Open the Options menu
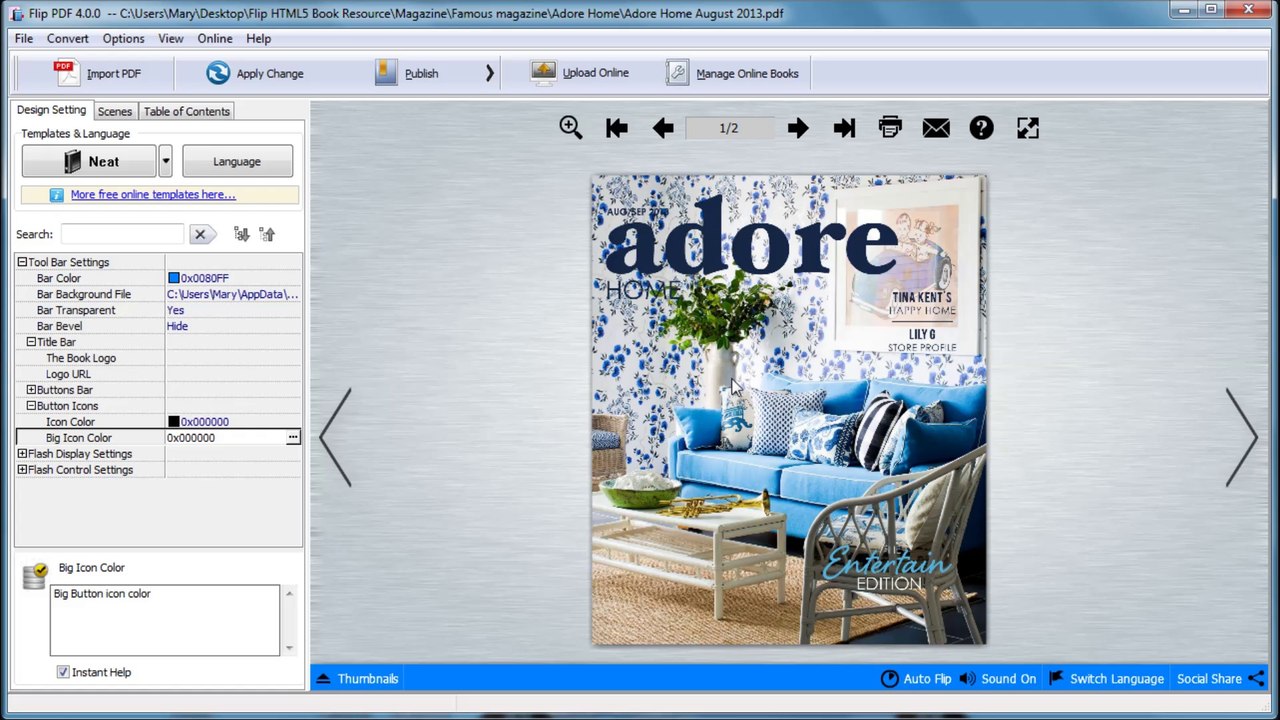 [x=123, y=38]
